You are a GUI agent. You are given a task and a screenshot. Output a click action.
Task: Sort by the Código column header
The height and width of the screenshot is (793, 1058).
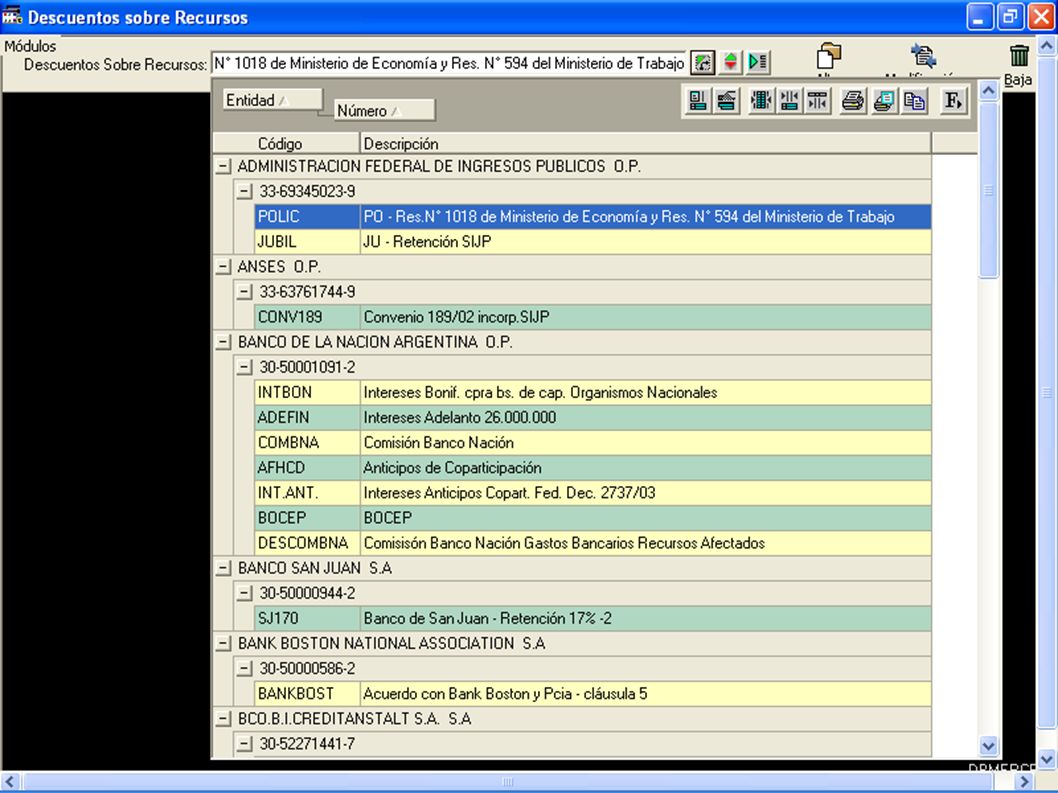(287, 144)
